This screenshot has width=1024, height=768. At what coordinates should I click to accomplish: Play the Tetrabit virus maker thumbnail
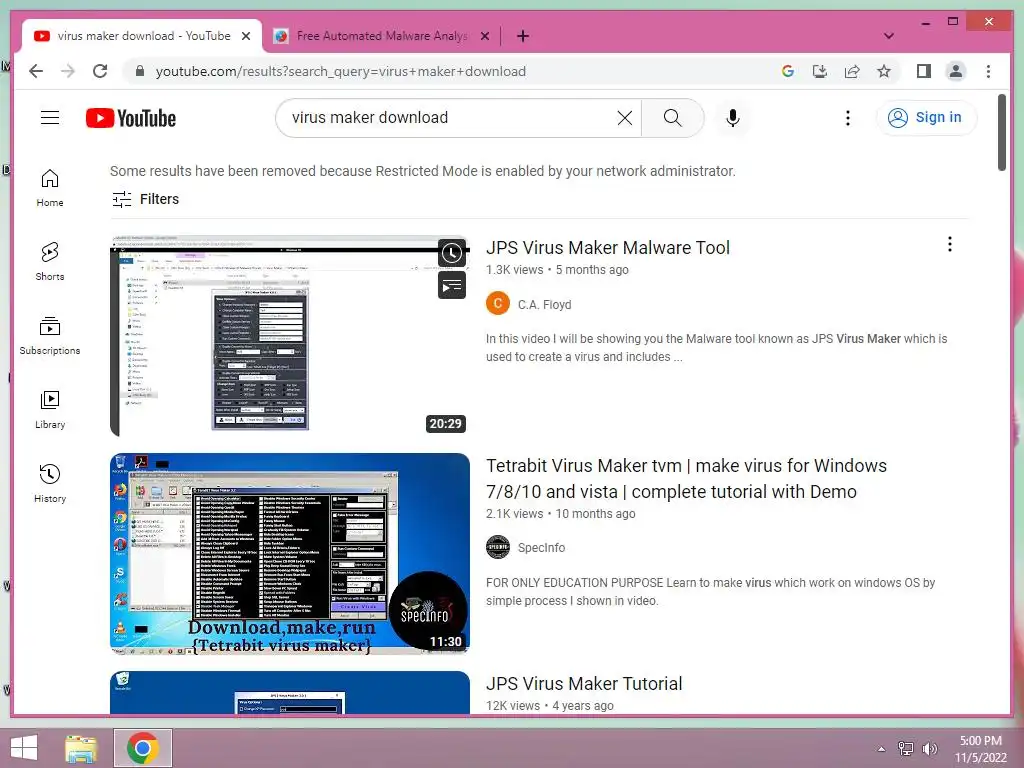290,554
